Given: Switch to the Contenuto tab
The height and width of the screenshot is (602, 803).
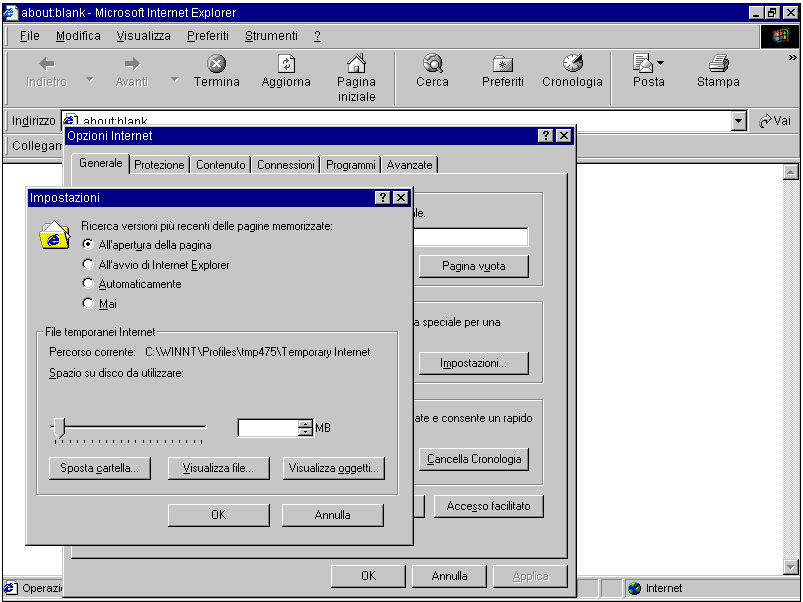Looking at the screenshot, I should [x=221, y=165].
